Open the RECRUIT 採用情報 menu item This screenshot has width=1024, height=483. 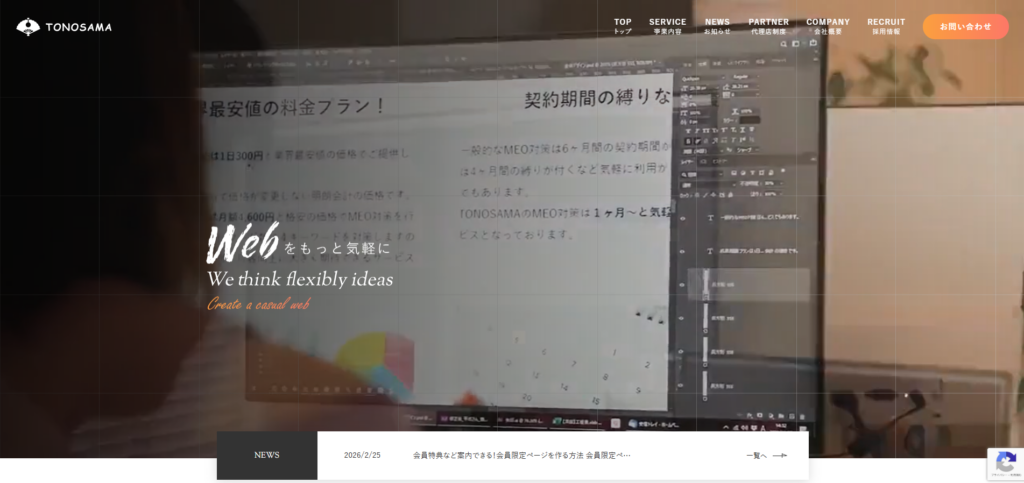click(x=886, y=26)
